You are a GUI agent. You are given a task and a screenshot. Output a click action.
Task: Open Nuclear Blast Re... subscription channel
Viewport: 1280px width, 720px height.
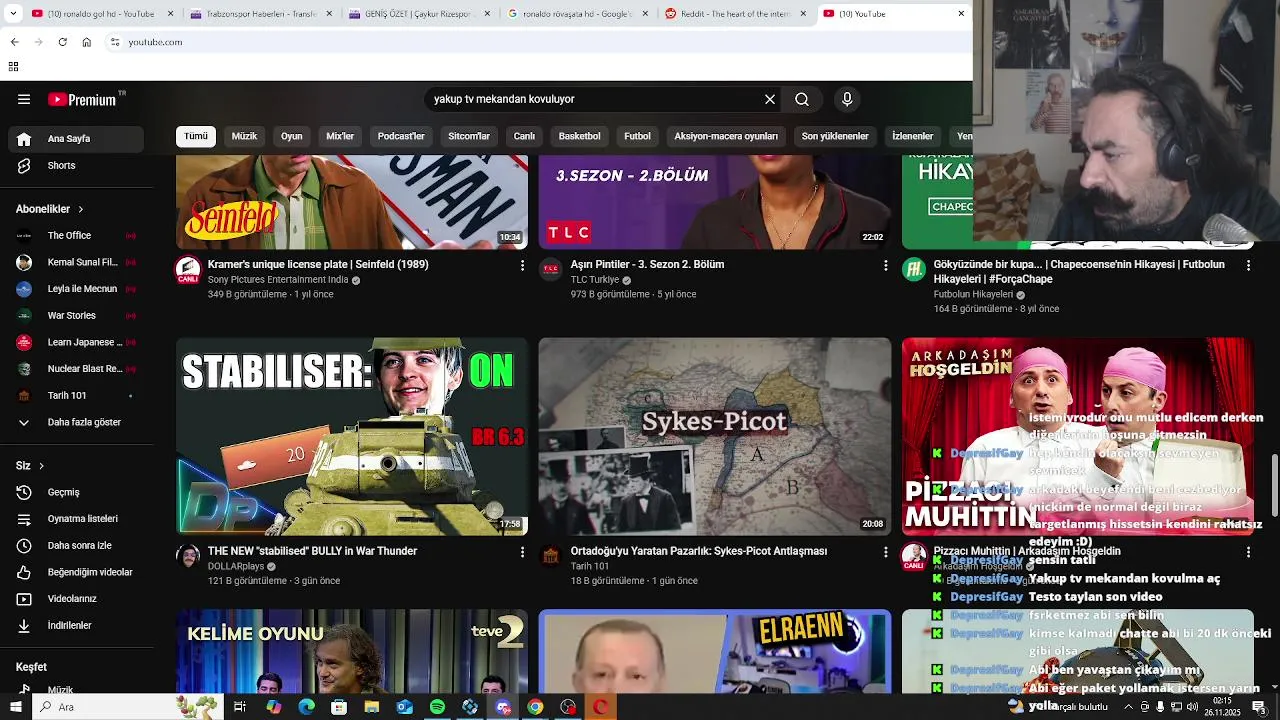point(76,369)
